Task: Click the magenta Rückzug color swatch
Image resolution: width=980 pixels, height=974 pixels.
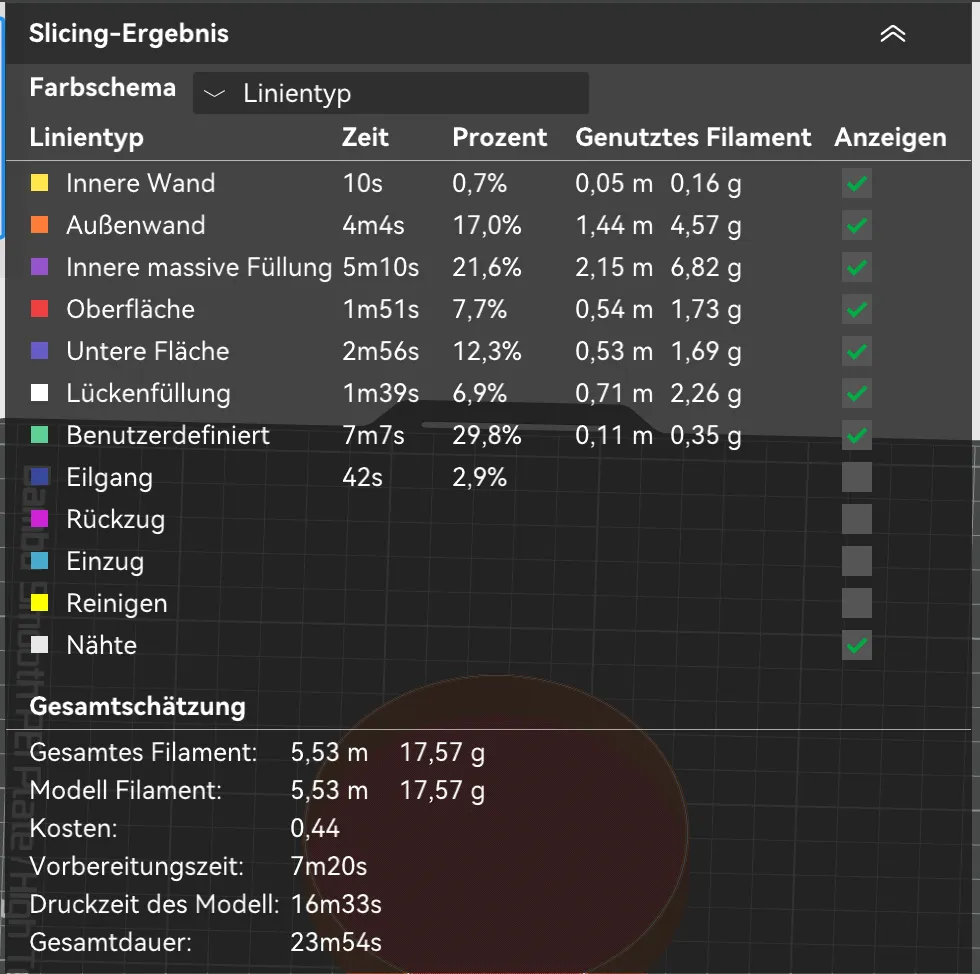Action: [39, 519]
